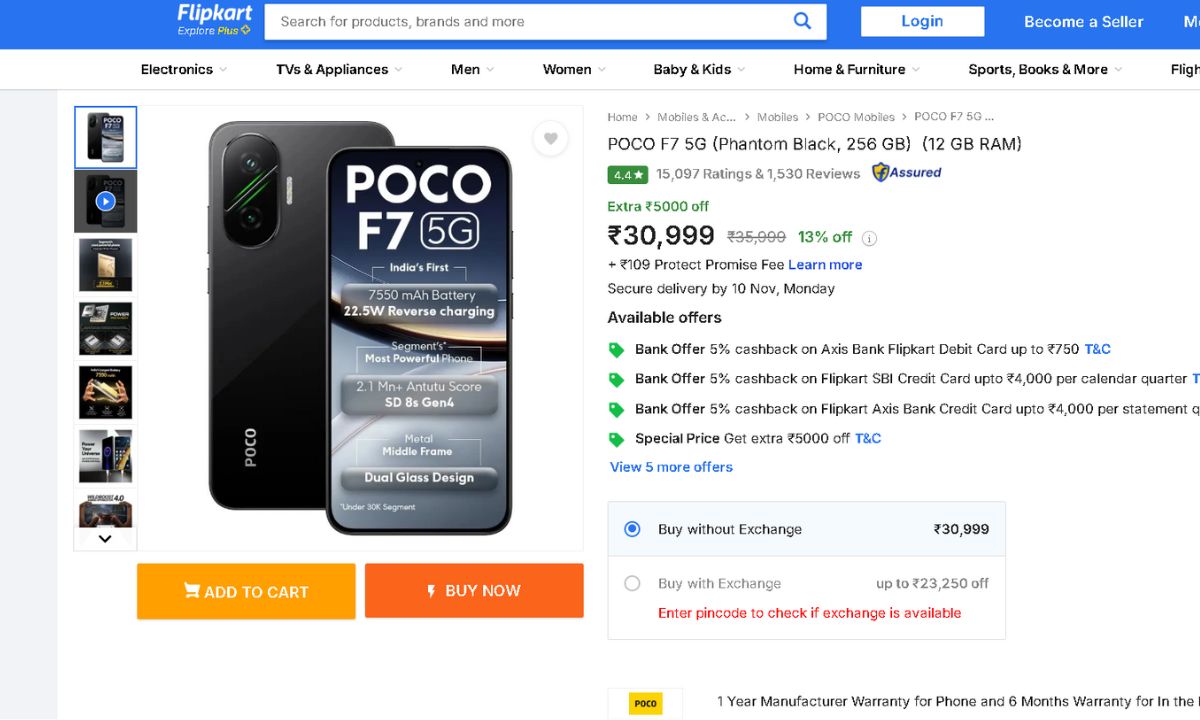Click the BUY NOW button

[474, 591]
